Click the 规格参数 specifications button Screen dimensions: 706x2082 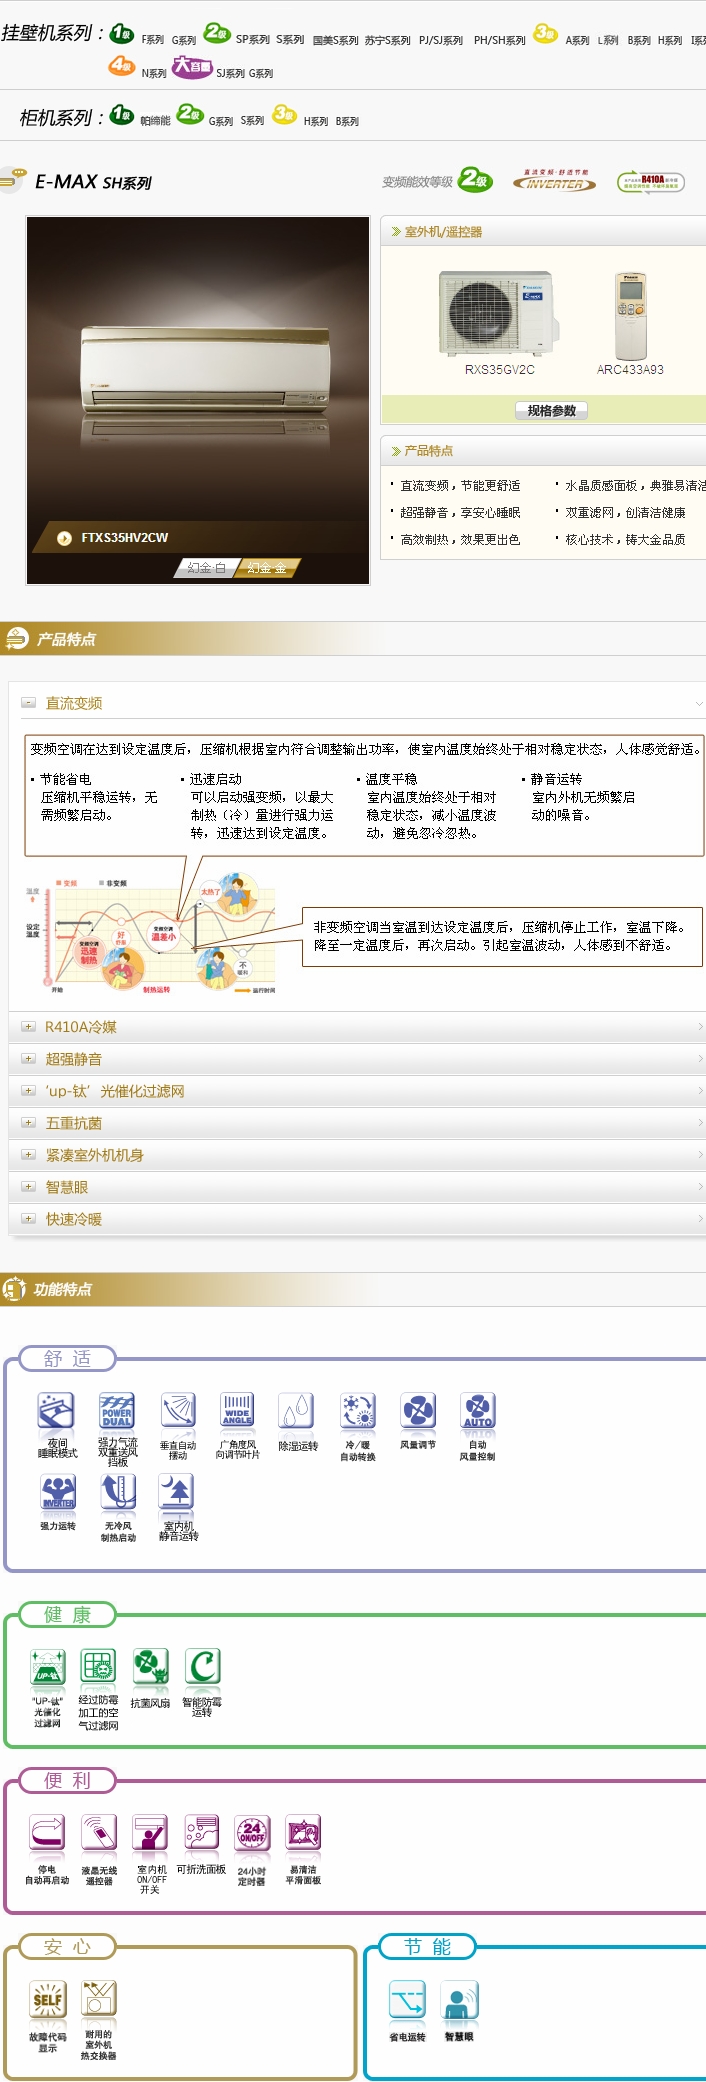coord(551,411)
